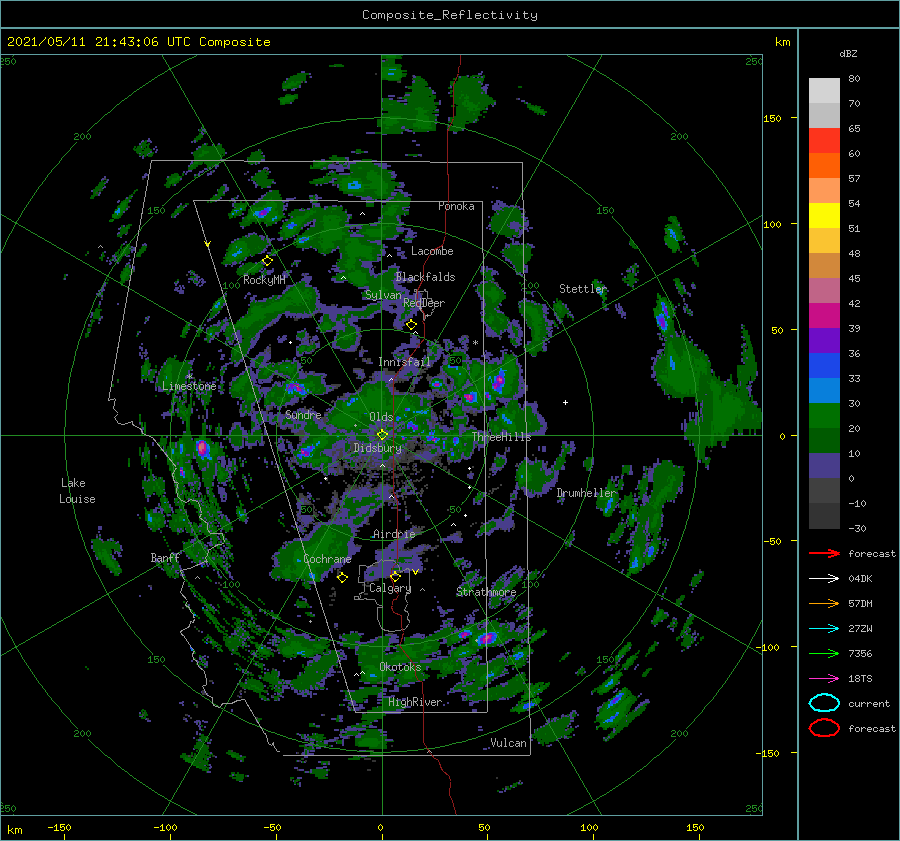Click the 'km' unit label at bottom left
This screenshot has height=841, width=900.
click(x=14, y=830)
